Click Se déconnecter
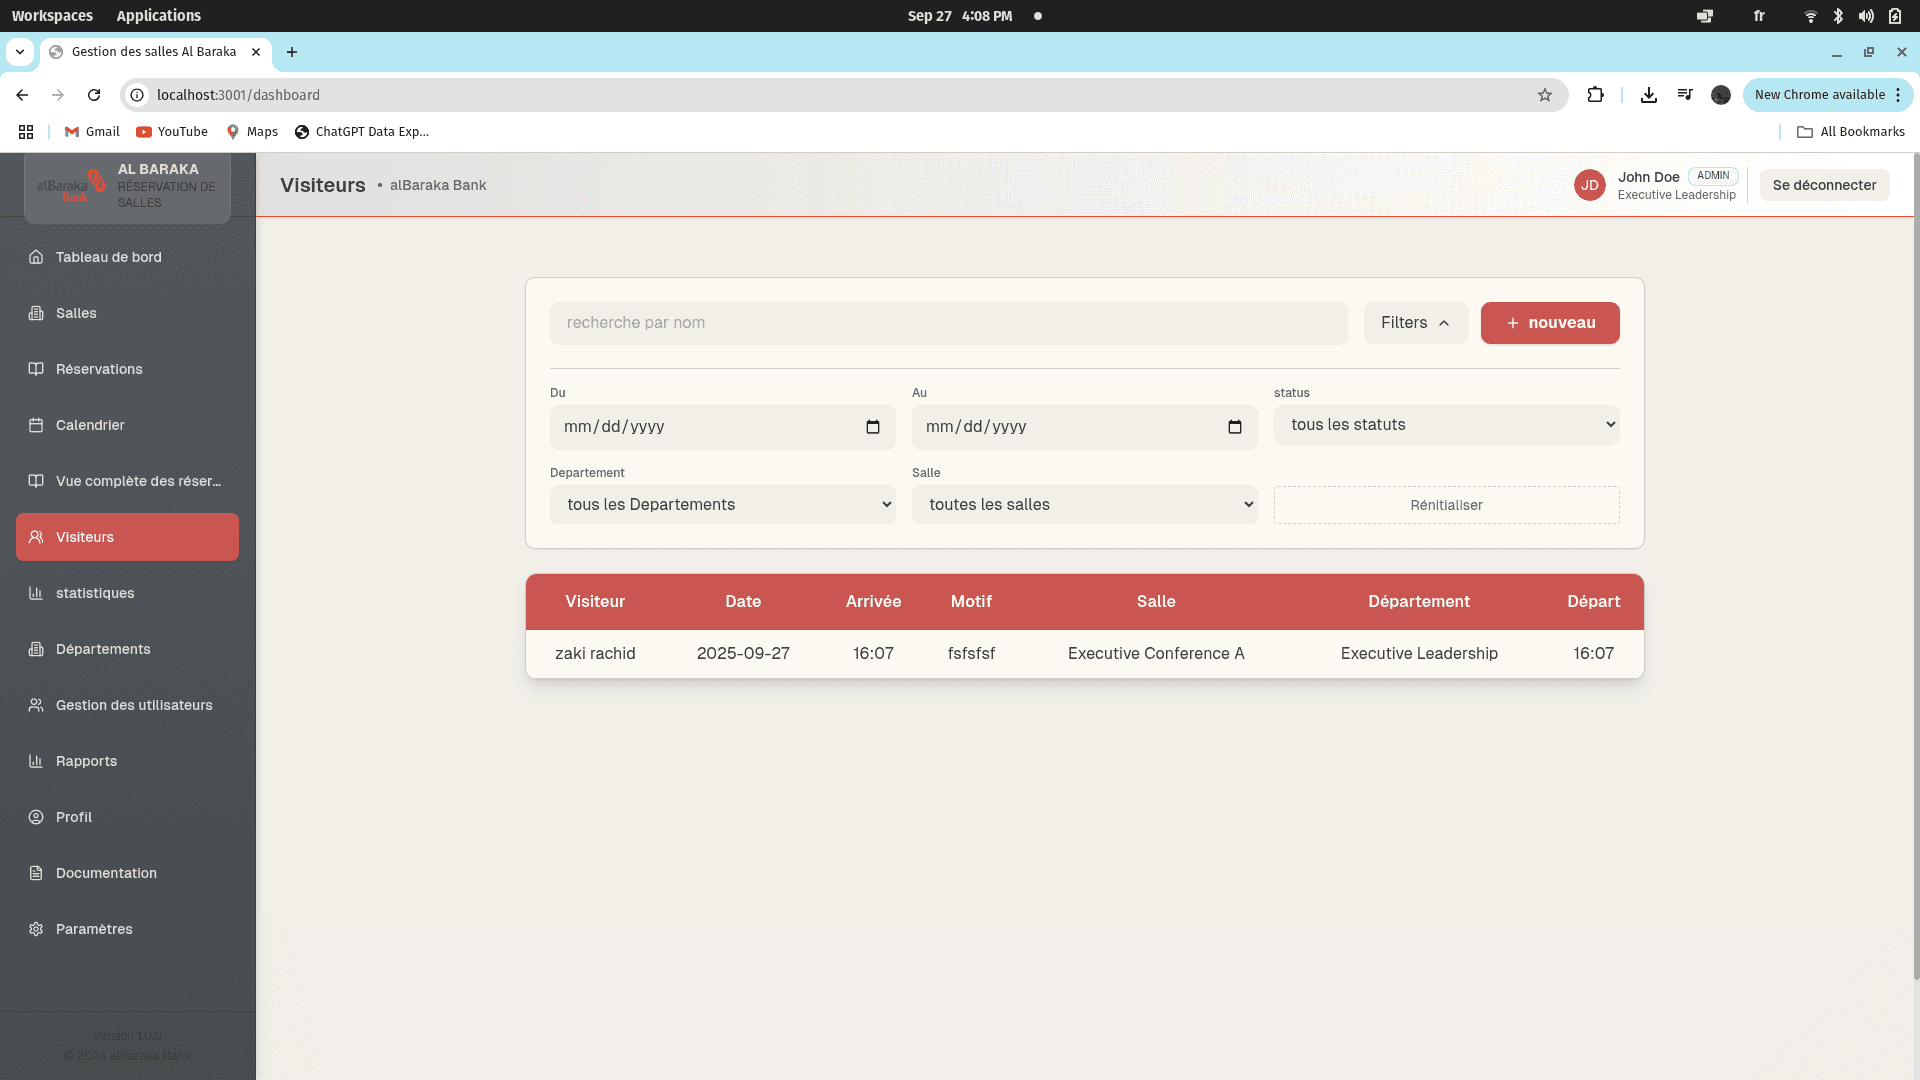 (1824, 185)
